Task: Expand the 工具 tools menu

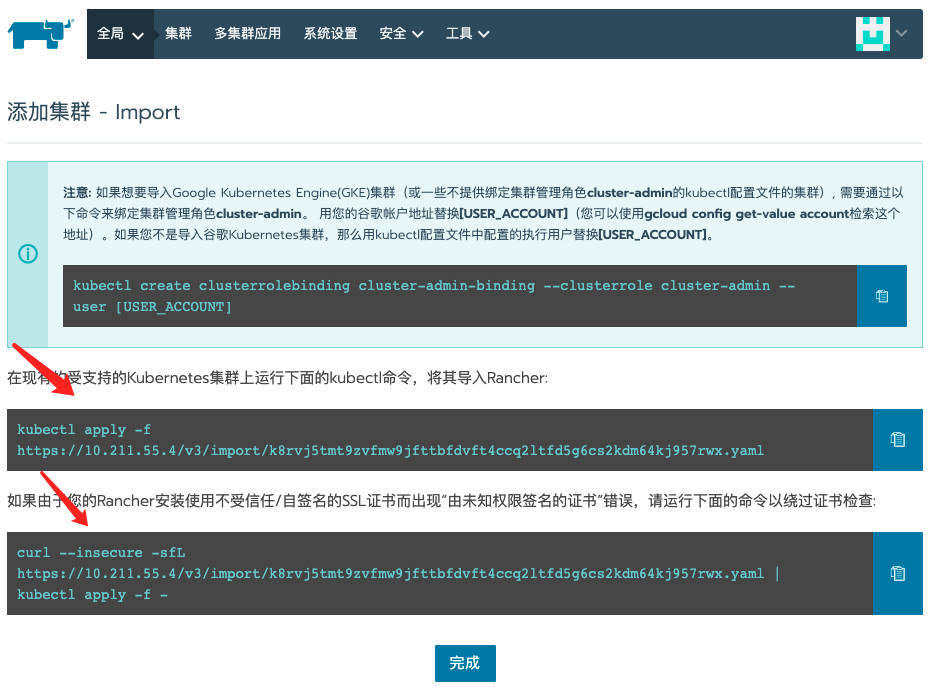Action: 467,34
